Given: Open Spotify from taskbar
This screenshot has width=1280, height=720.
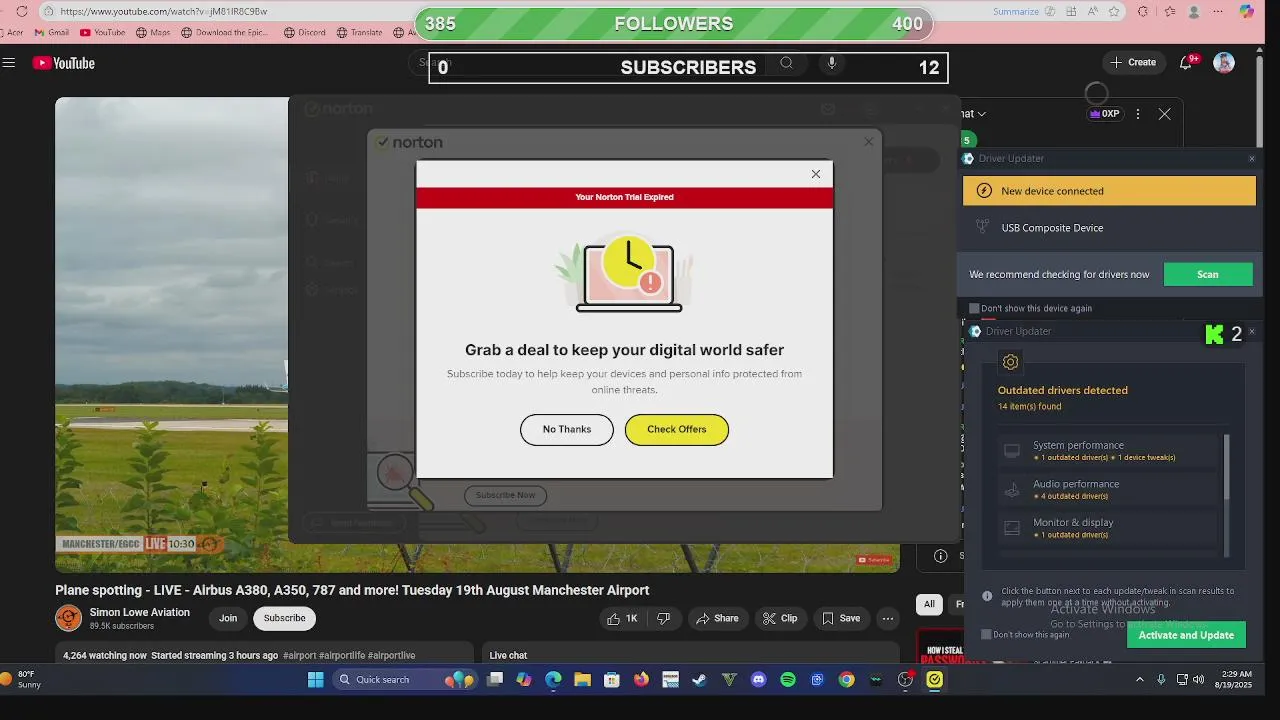Looking at the screenshot, I should point(788,680).
